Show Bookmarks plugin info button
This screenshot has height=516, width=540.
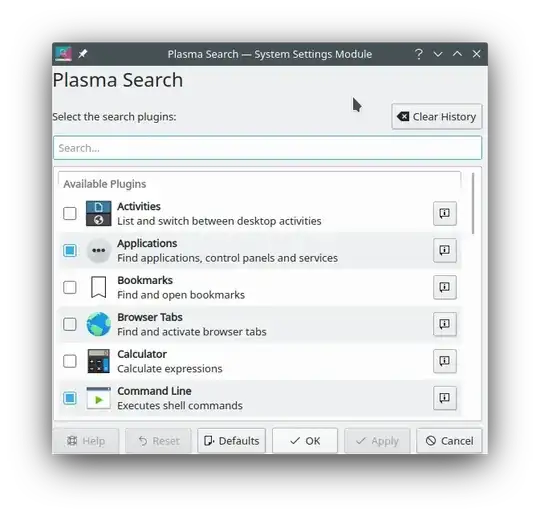tap(445, 287)
